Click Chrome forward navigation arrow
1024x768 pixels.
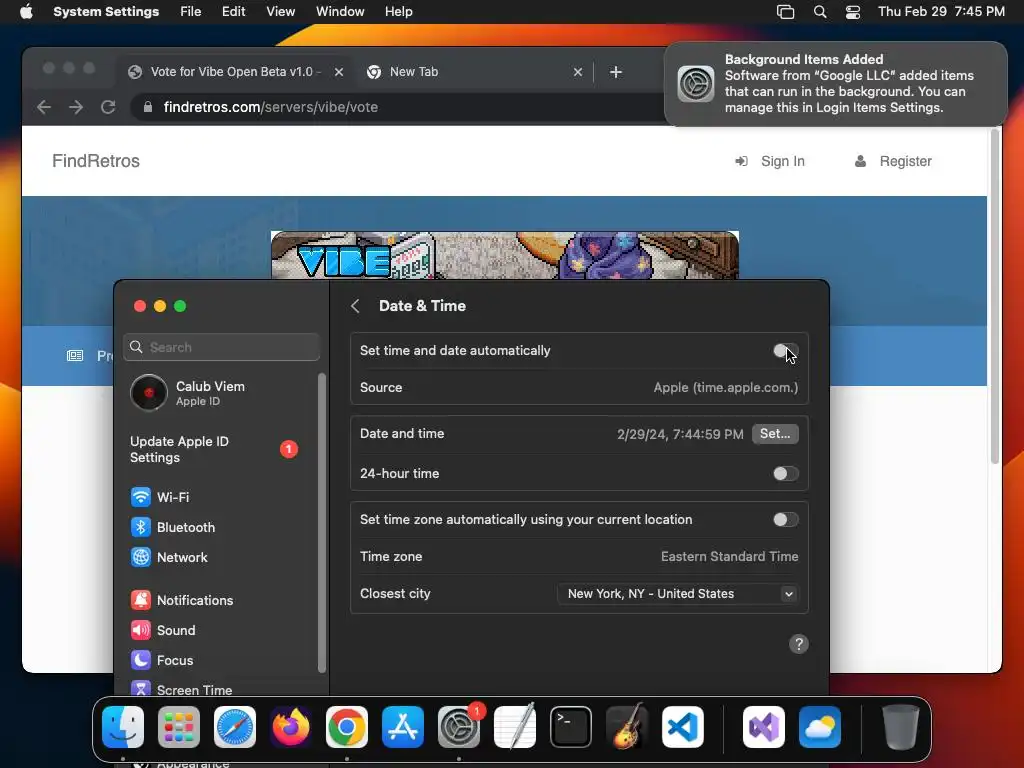point(76,107)
